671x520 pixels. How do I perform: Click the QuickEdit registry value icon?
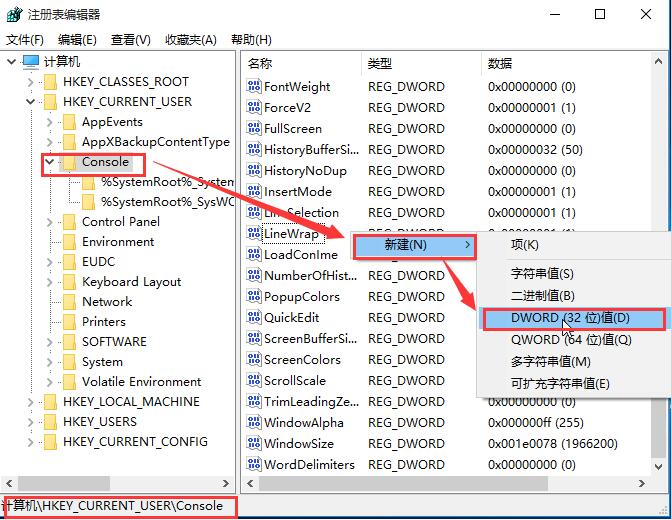tap(254, 318)
